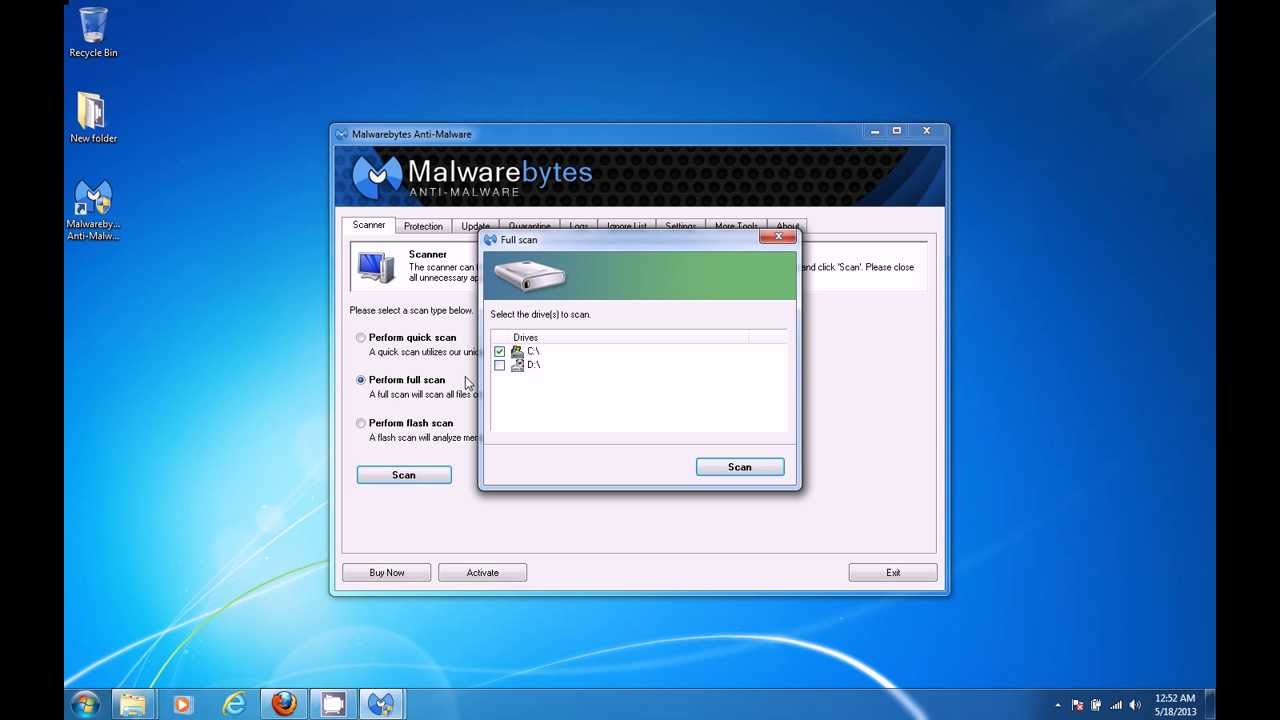Viewport: 1280px width, 720px height.
Task: Launch Internet Explorer from the taskbar
Action: (x=233, y=704)
